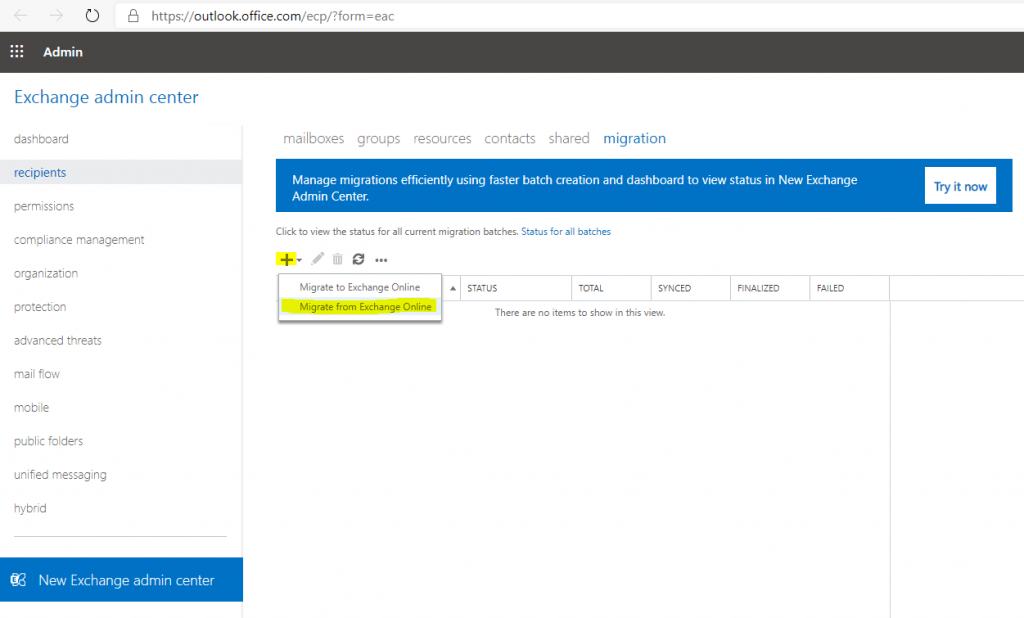Image resolution: width=1024 pixels, height=618 pixels.
Task: Open the more options ellipsis menu
Action: point(381,260)
